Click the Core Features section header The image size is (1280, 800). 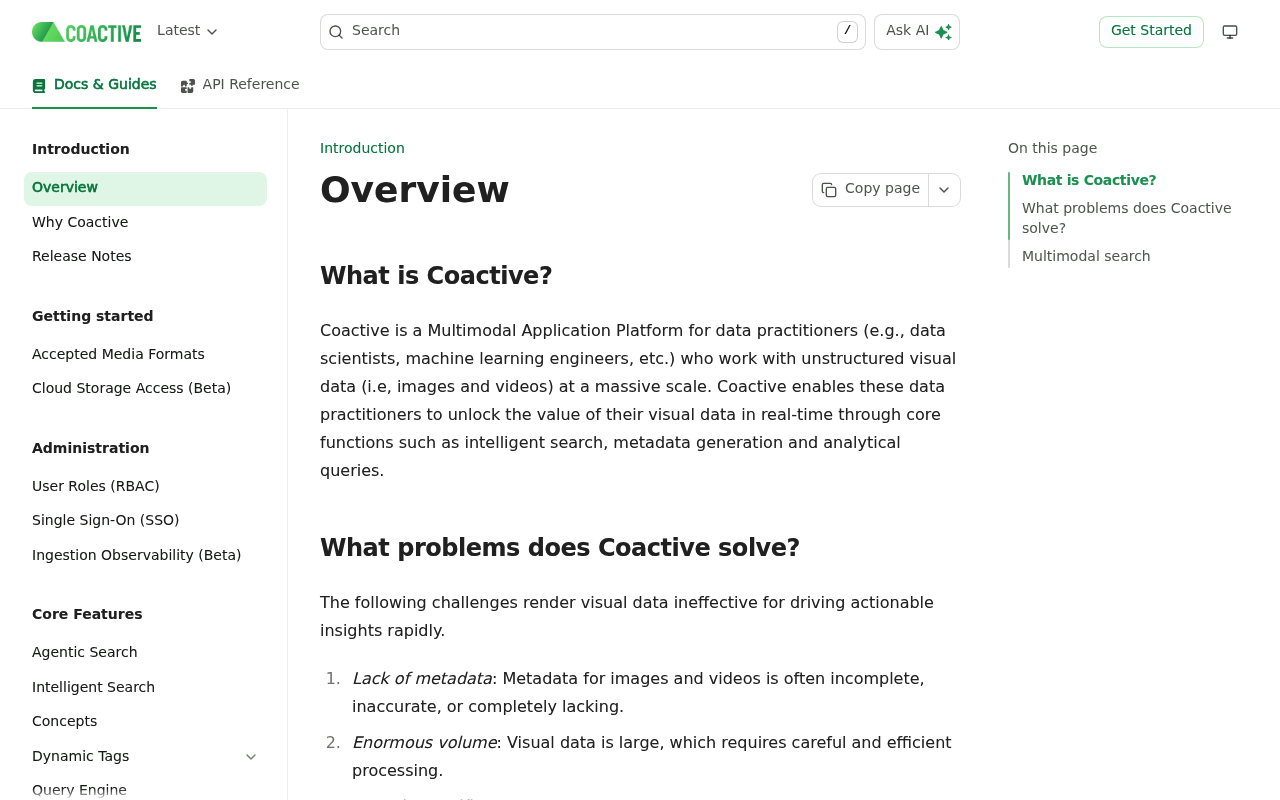click(x=87, y=615)
